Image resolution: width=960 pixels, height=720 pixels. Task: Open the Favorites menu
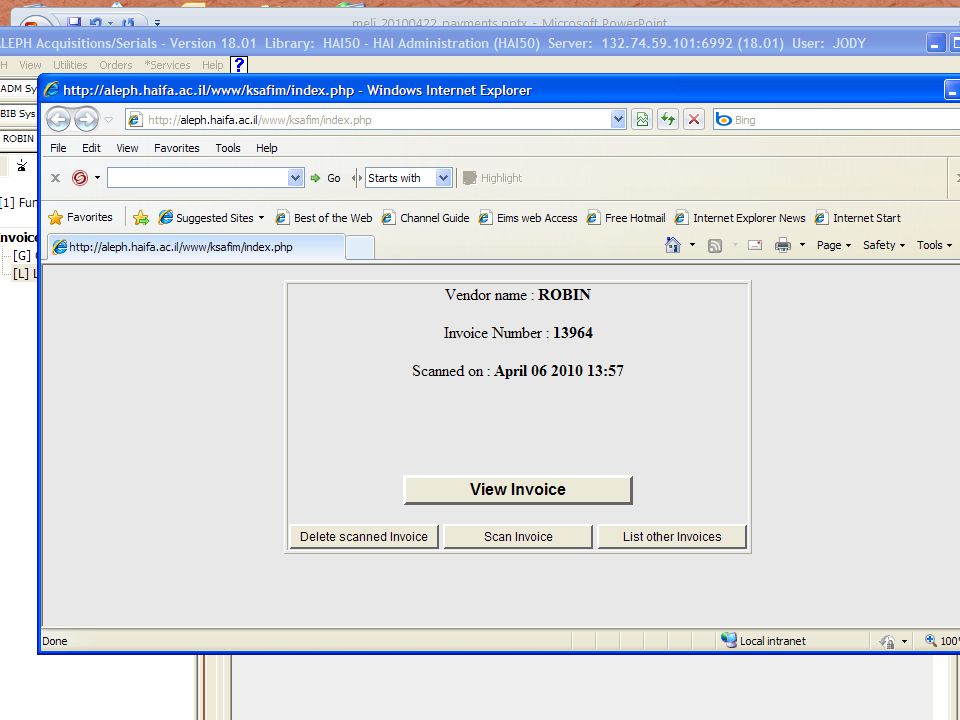[176, 148]
